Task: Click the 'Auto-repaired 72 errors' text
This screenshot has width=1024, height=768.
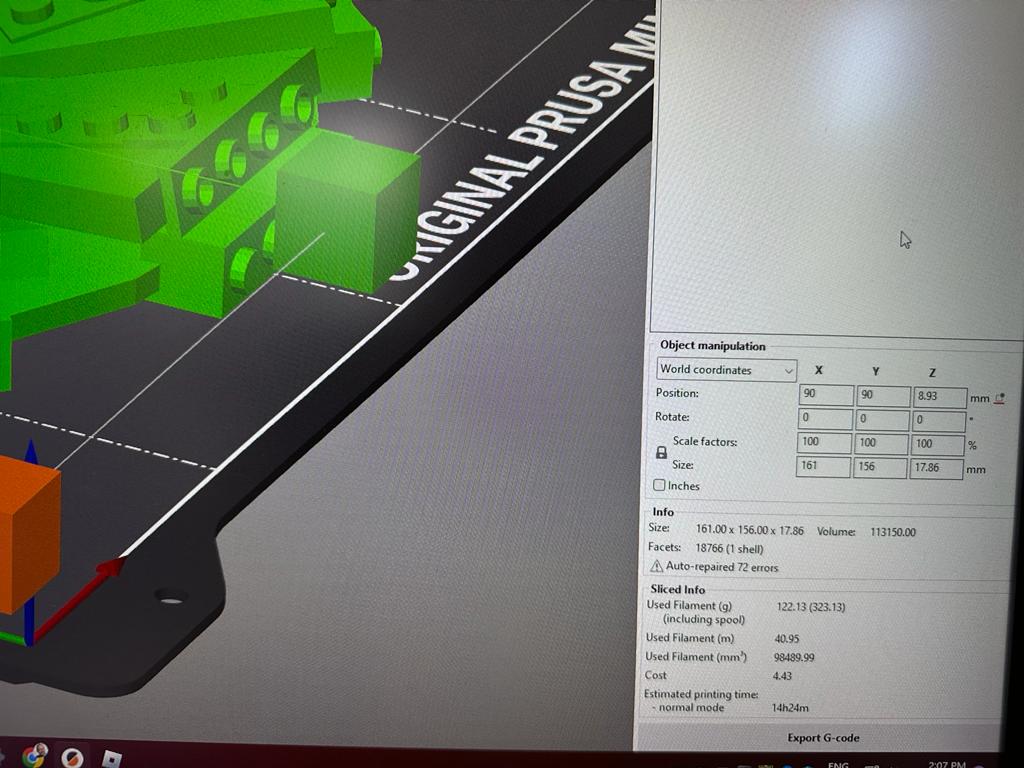Action: click(722, 567)
